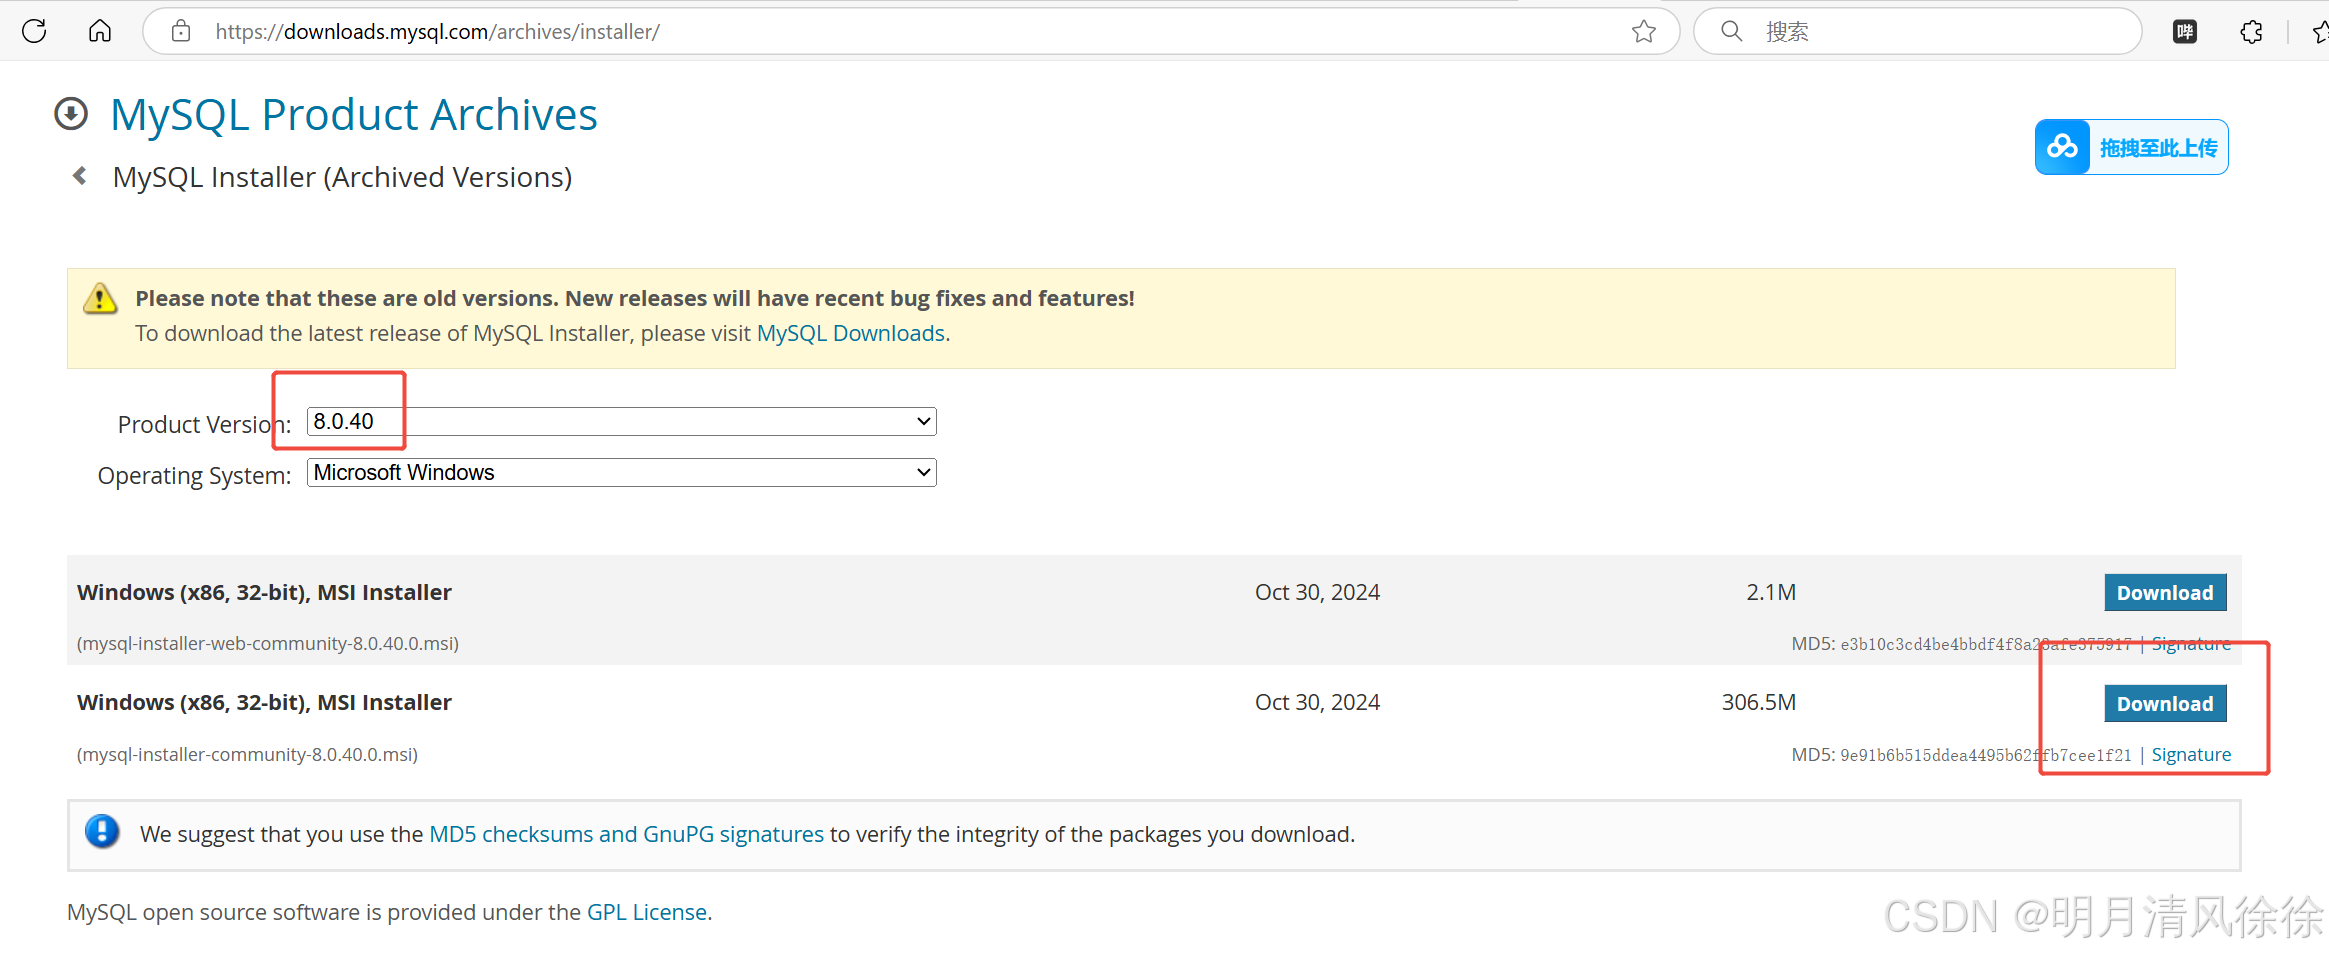2329x955 pixels.
Task: Select the mysql-installer-web-community-8.0.40.0.msi filename text
Action: [268, 644]
